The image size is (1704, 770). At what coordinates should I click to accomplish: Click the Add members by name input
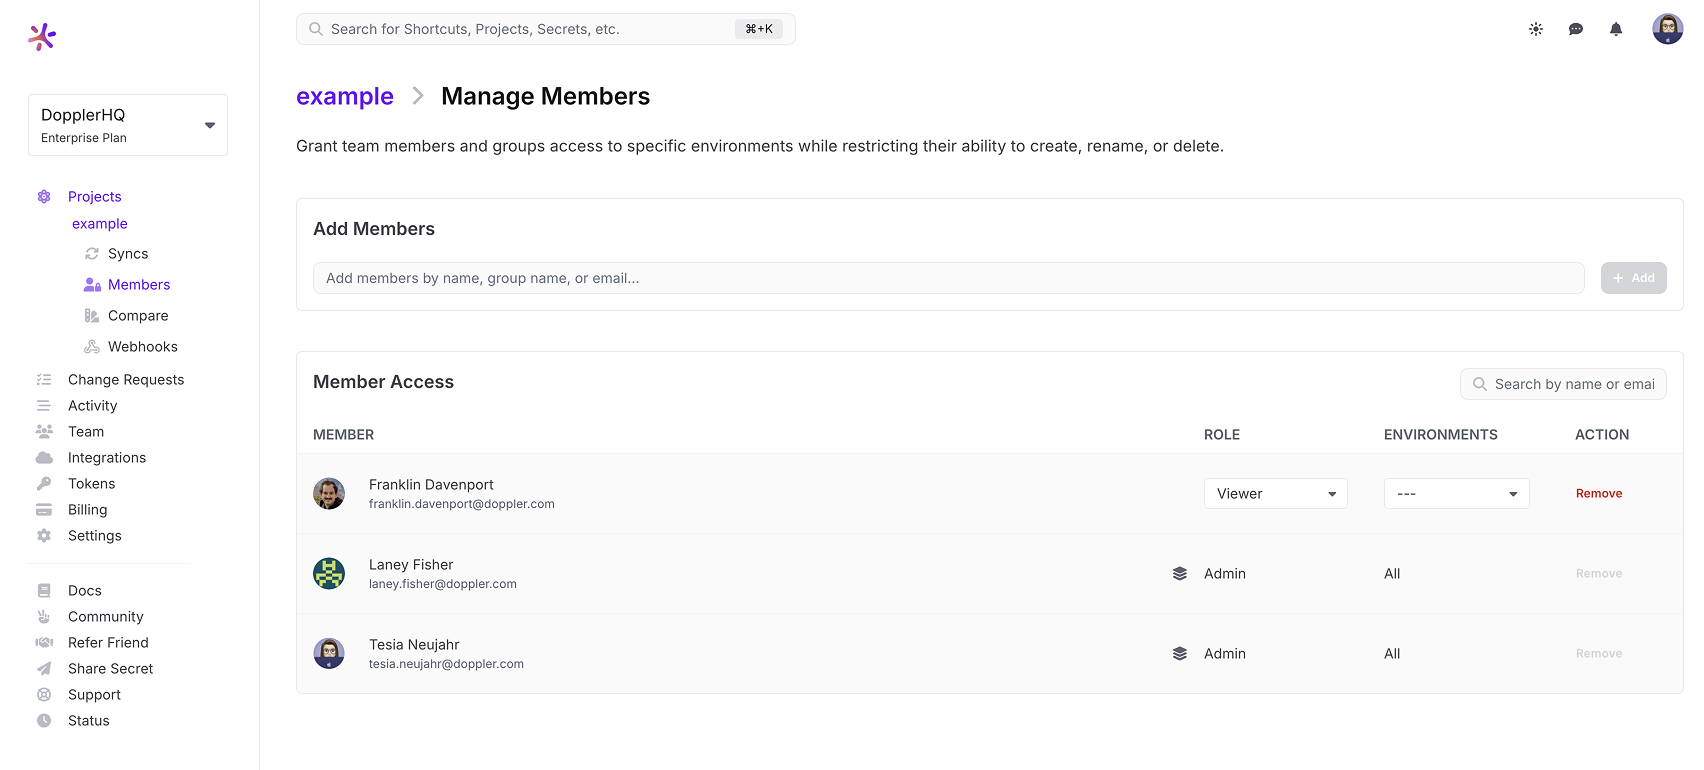point(949,278)
